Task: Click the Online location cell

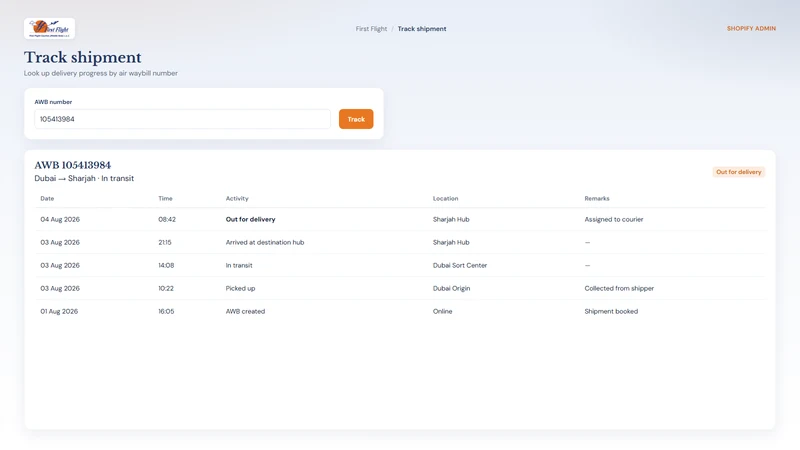Action: (x=442, y=311)
